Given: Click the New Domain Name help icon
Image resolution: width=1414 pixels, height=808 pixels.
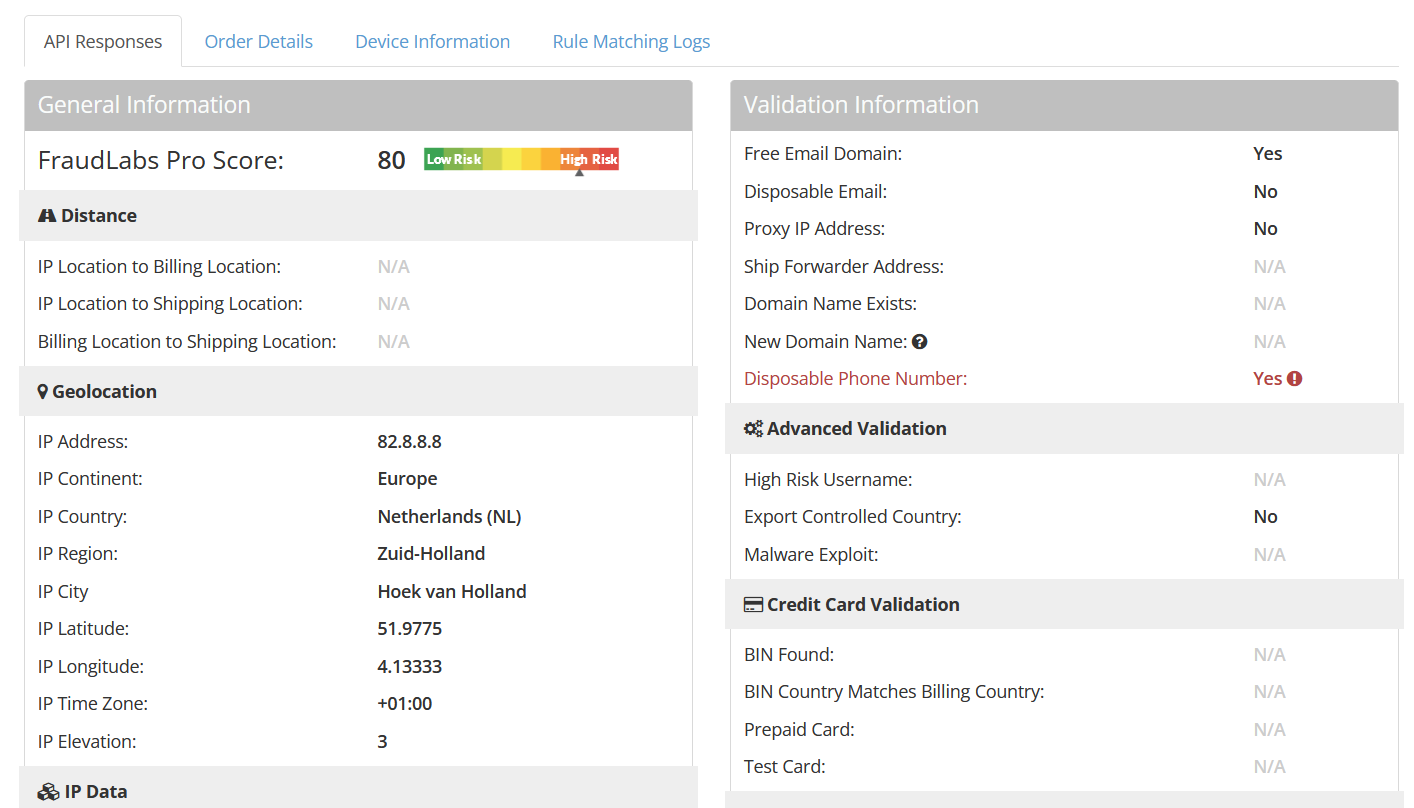Looking at the screenshot, I should pyautogui.click(x=920, y=342).
